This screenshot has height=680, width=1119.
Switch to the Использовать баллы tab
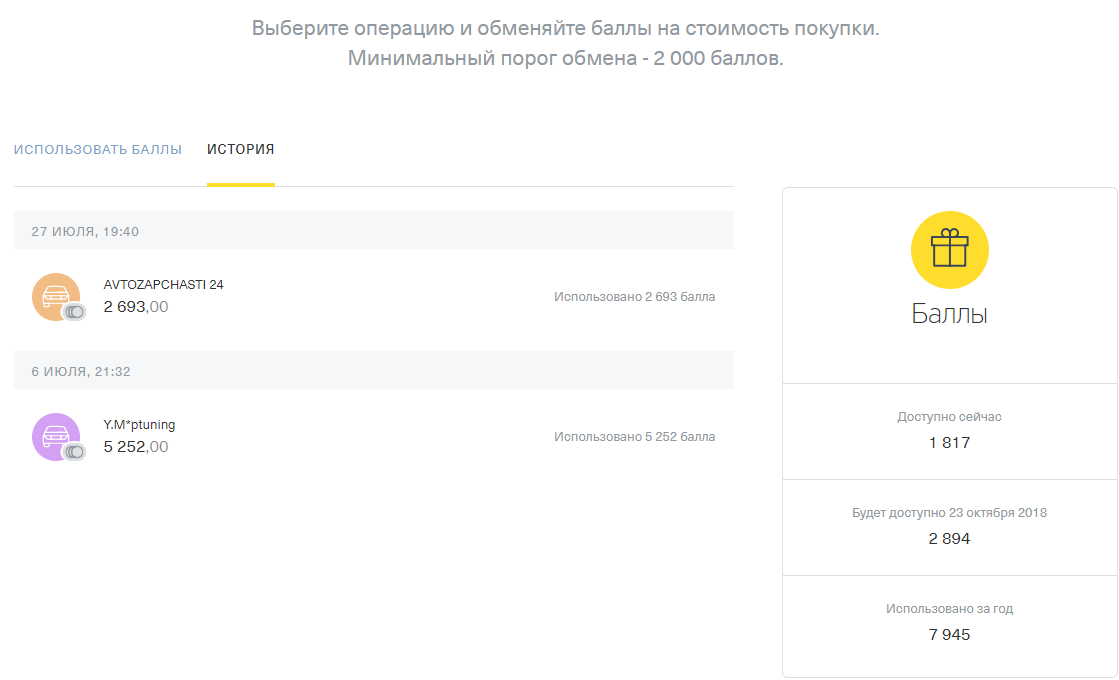coord(98,150)
